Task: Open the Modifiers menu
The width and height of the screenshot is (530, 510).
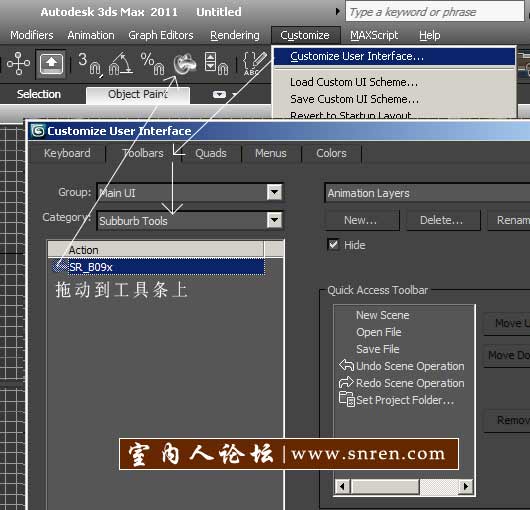Action: click(x=32, y=35)
